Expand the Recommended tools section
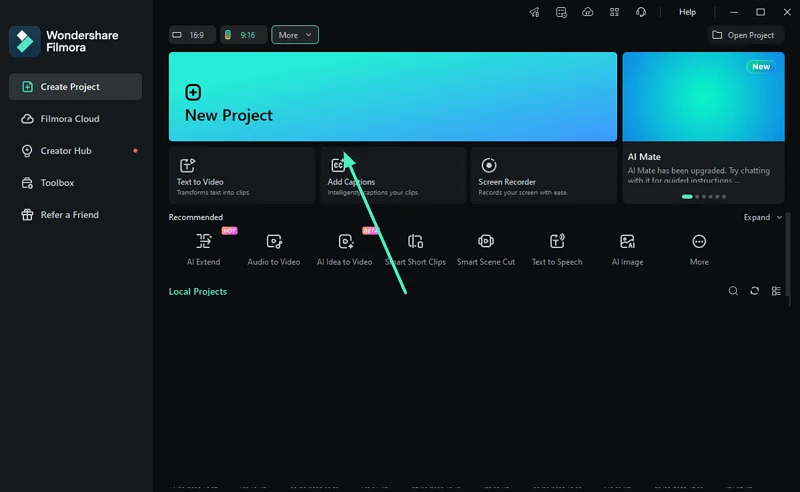This screenshot has height=492, width=800. coord(763,217)
